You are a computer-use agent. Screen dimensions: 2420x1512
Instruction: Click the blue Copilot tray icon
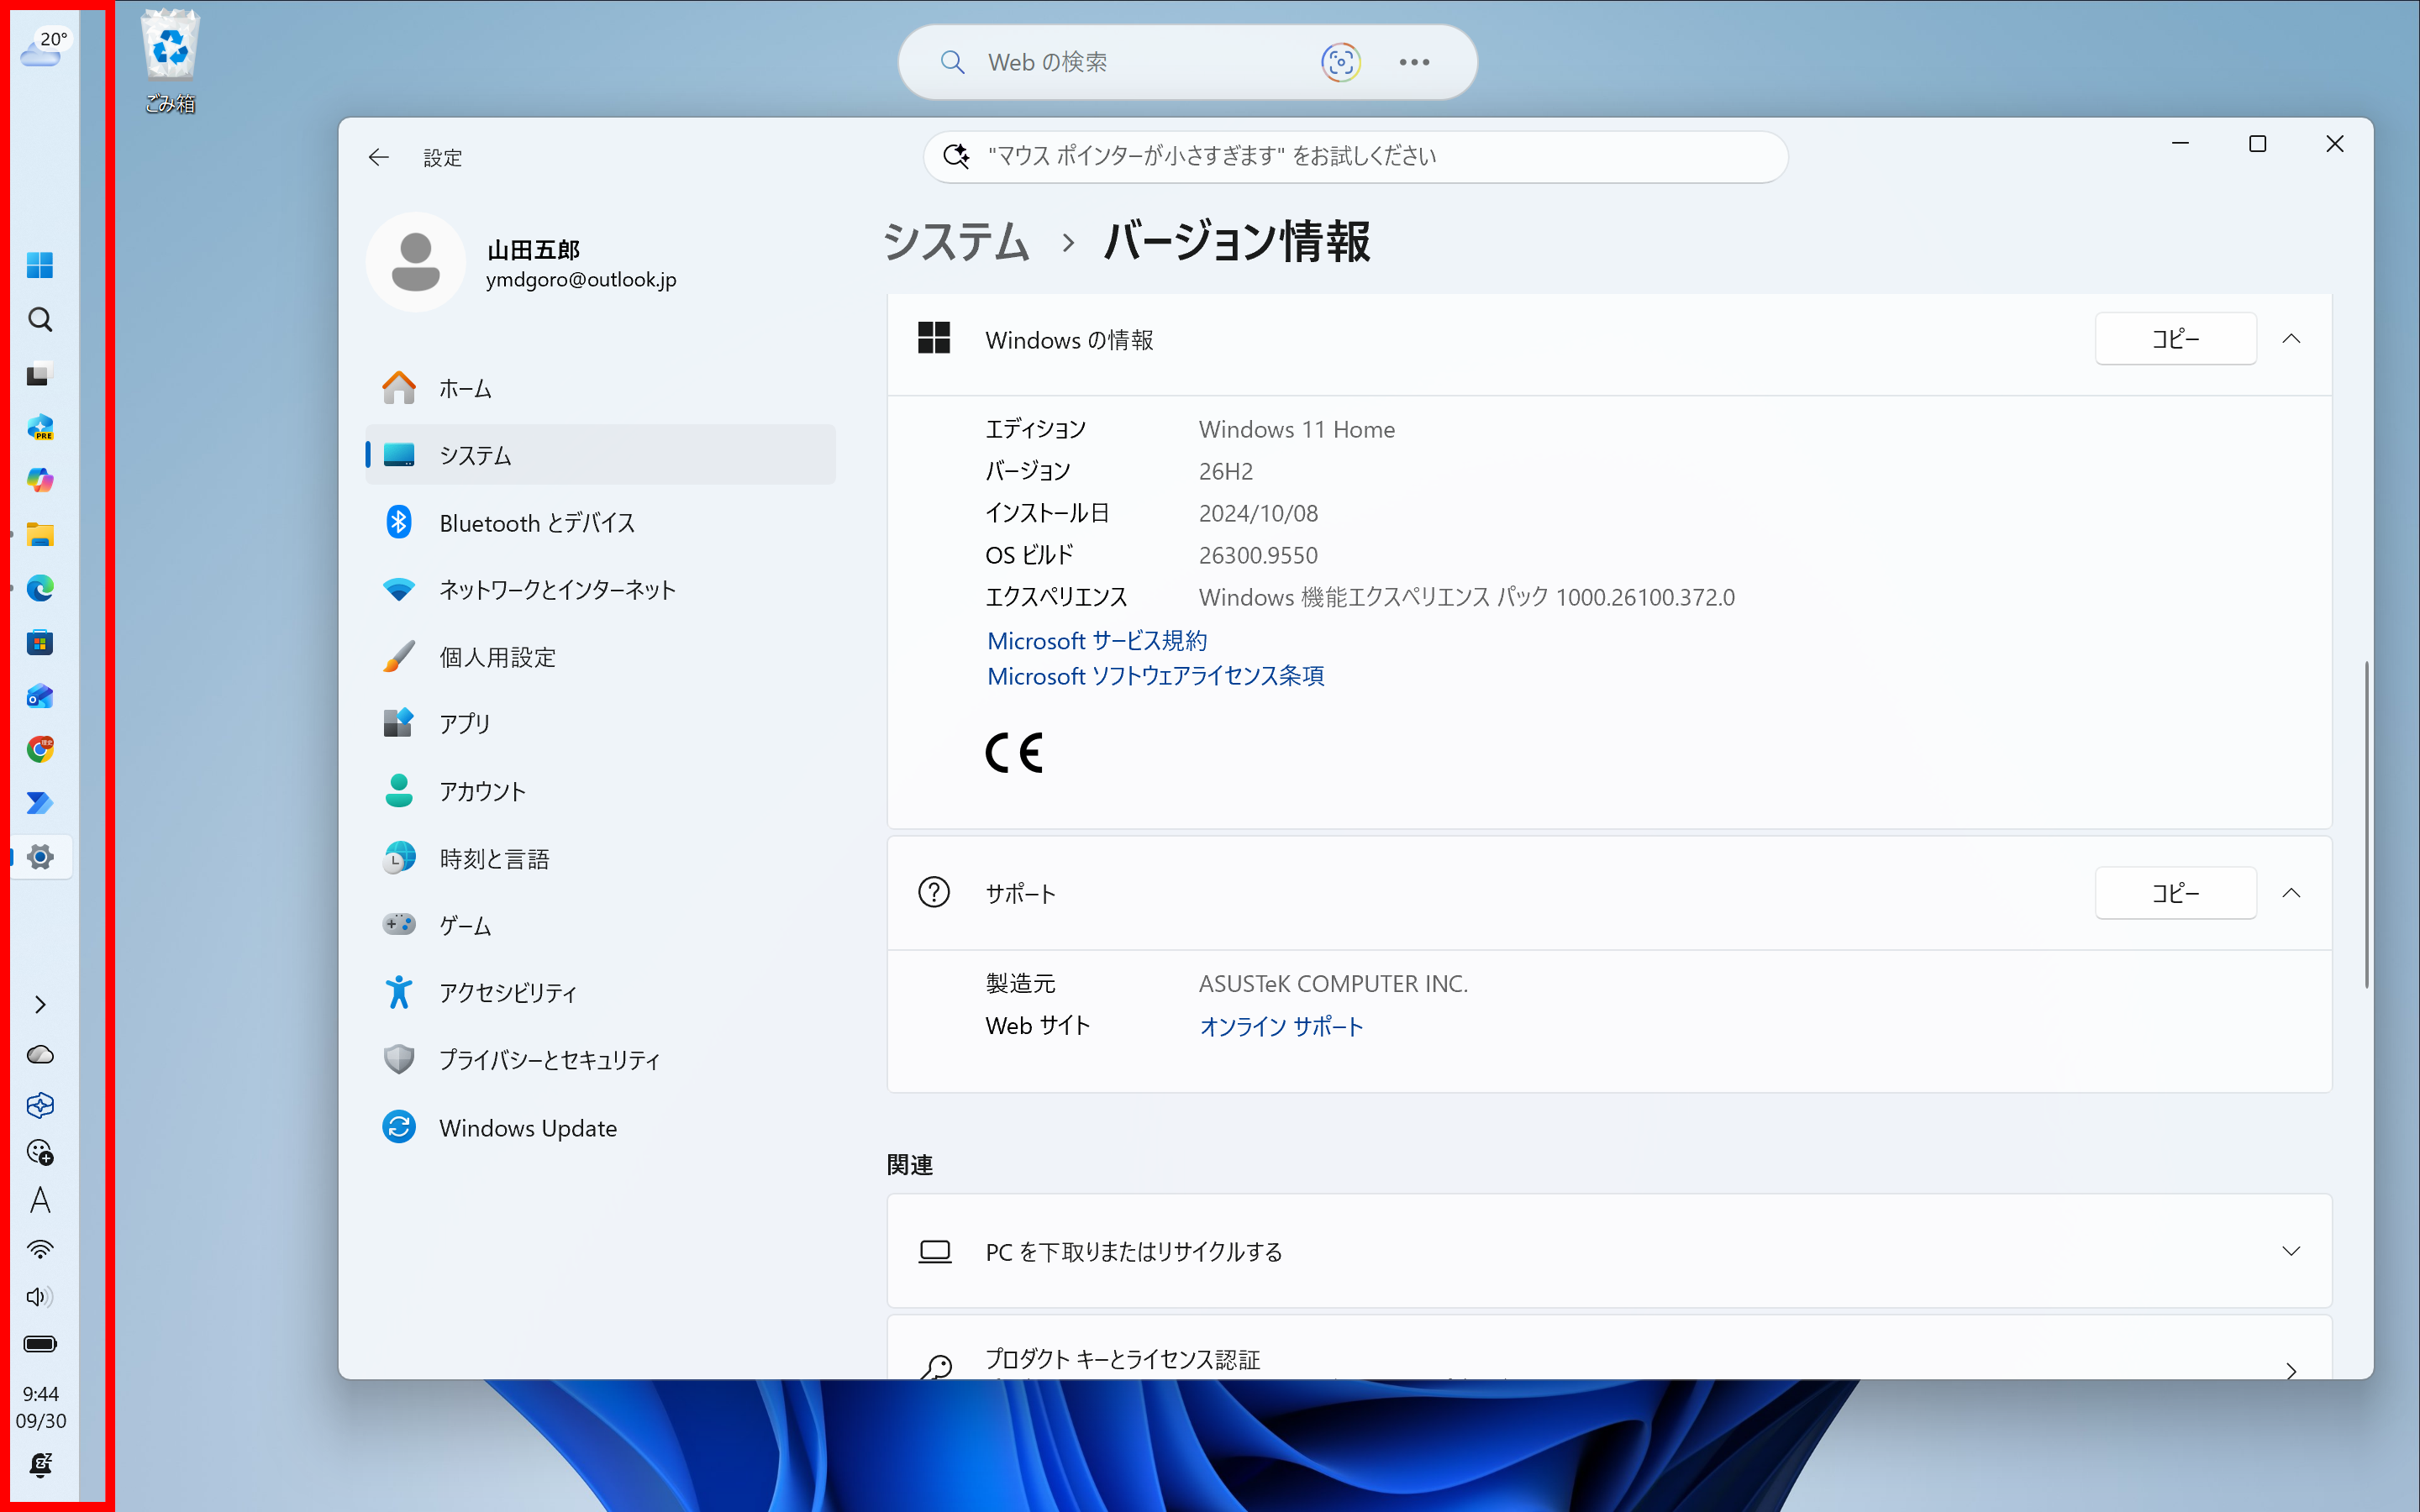point(40,1105)
